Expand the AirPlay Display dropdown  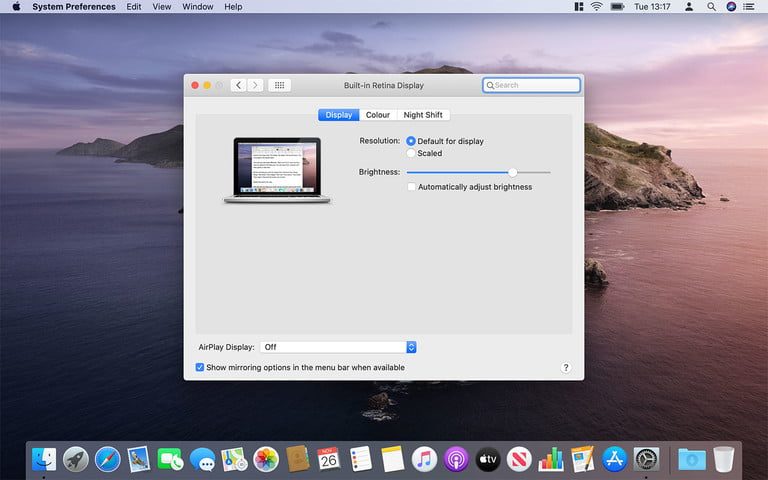click(x=338, y=347)
